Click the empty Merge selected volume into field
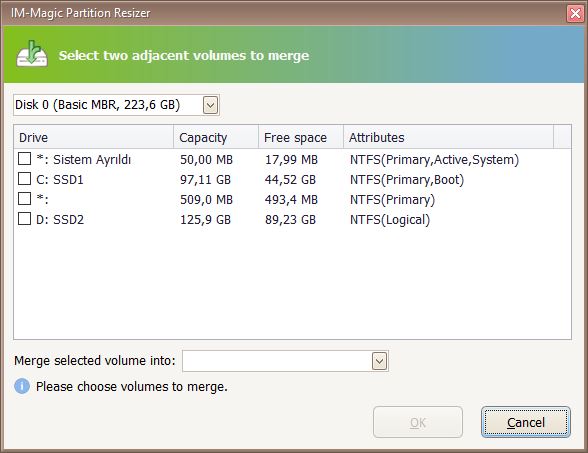Viewport: 588px width, 453px height. point(285,362)
